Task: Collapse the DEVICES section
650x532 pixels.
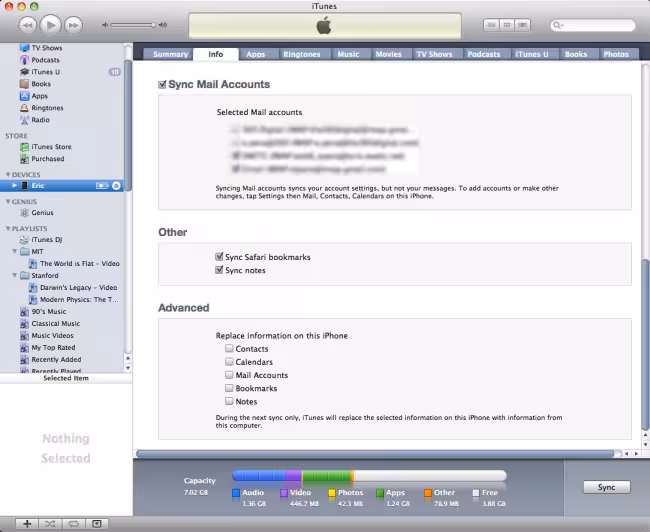Action: pos(7,175)
